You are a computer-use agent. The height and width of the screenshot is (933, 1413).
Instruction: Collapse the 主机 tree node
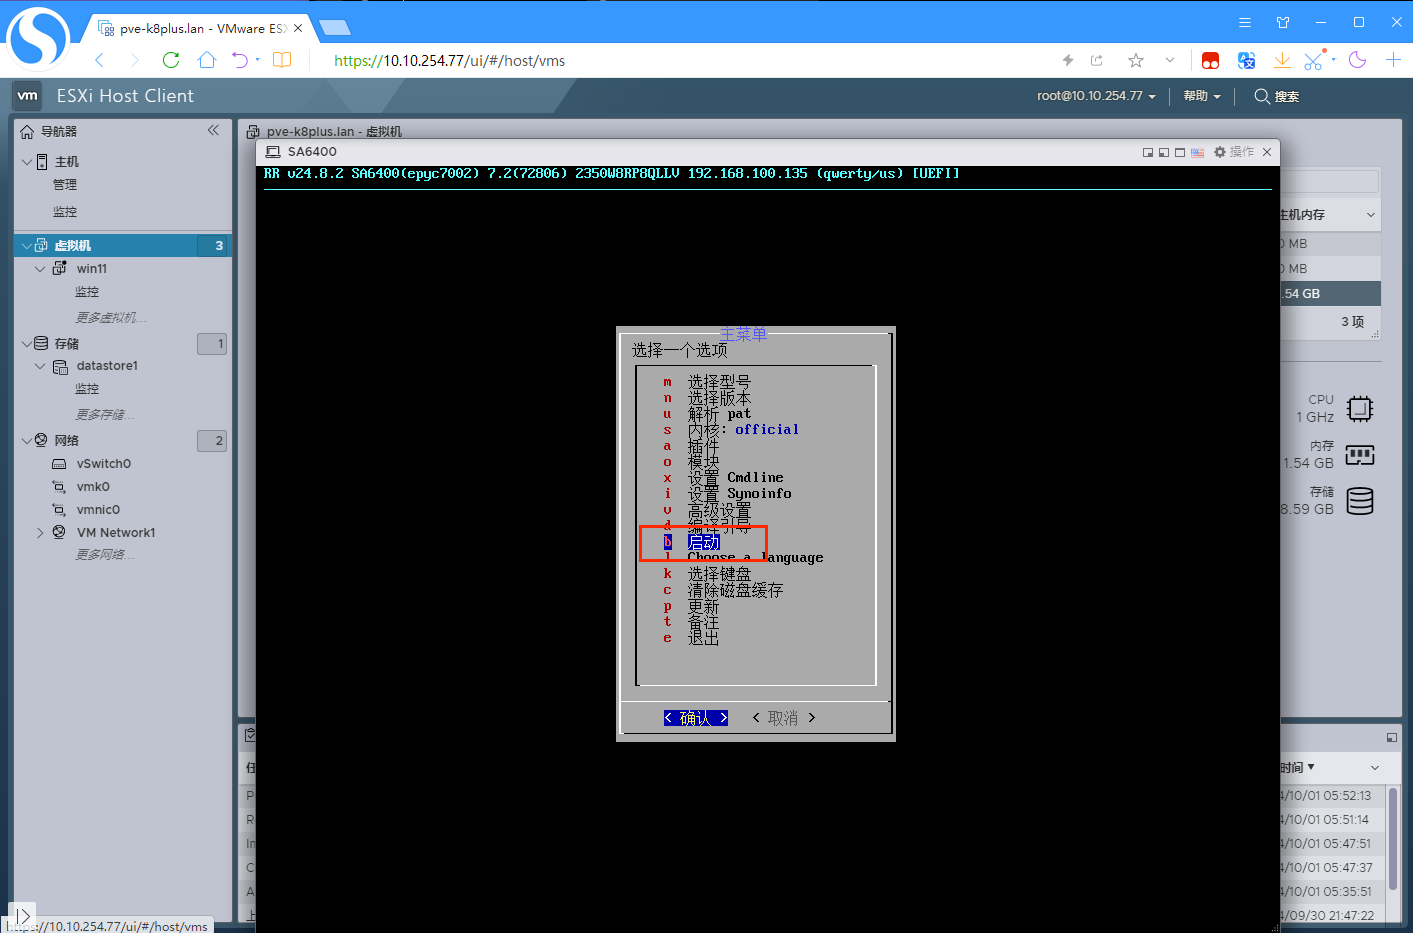pyautogui.click(x=26, y=161)
